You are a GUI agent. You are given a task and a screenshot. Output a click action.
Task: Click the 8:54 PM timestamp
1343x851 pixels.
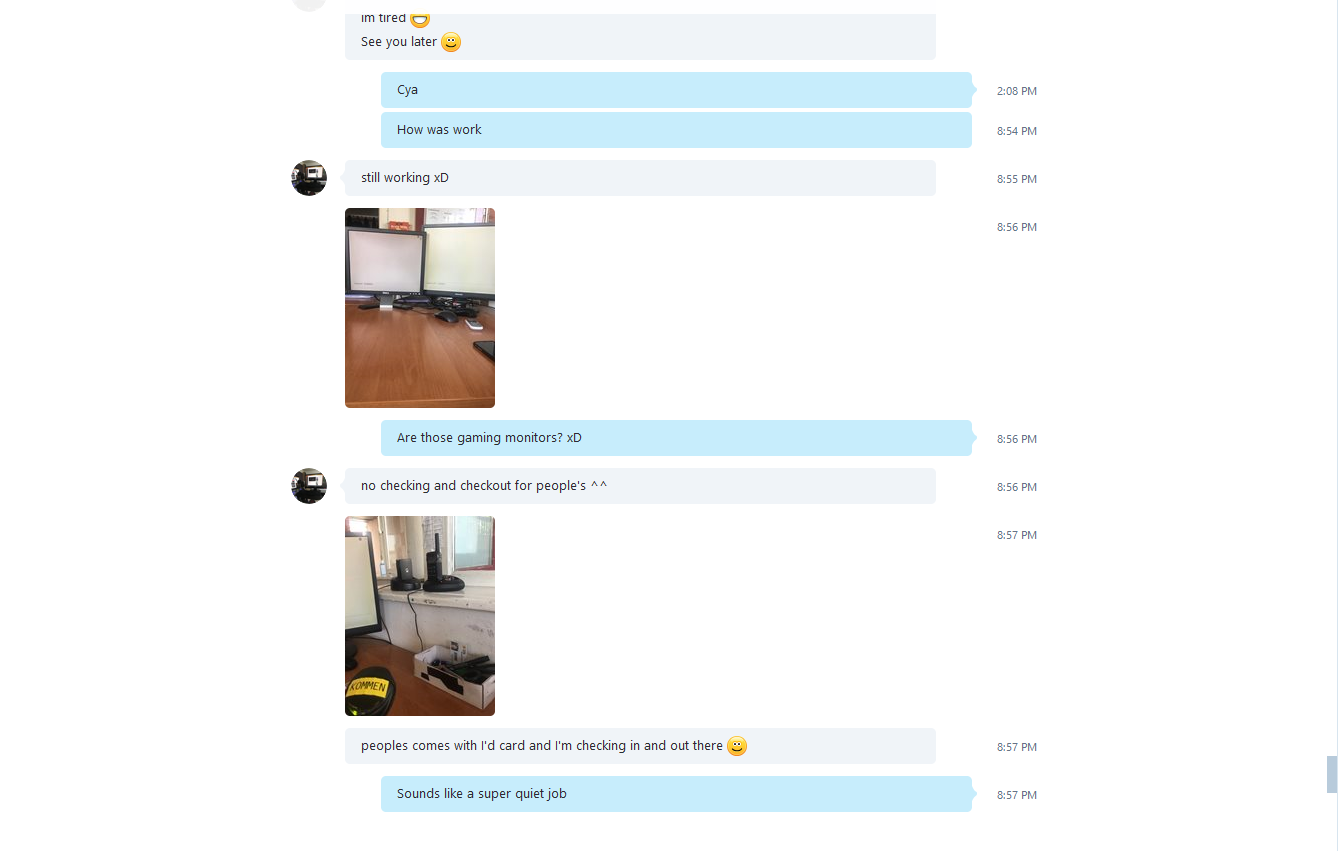(1017, 131)
